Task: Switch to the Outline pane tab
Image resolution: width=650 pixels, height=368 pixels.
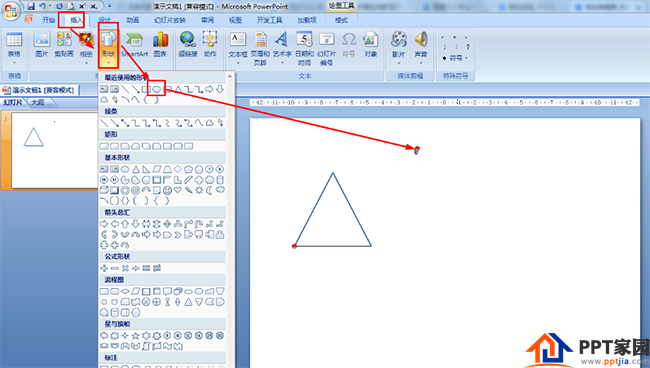Action: coord(37,102)
